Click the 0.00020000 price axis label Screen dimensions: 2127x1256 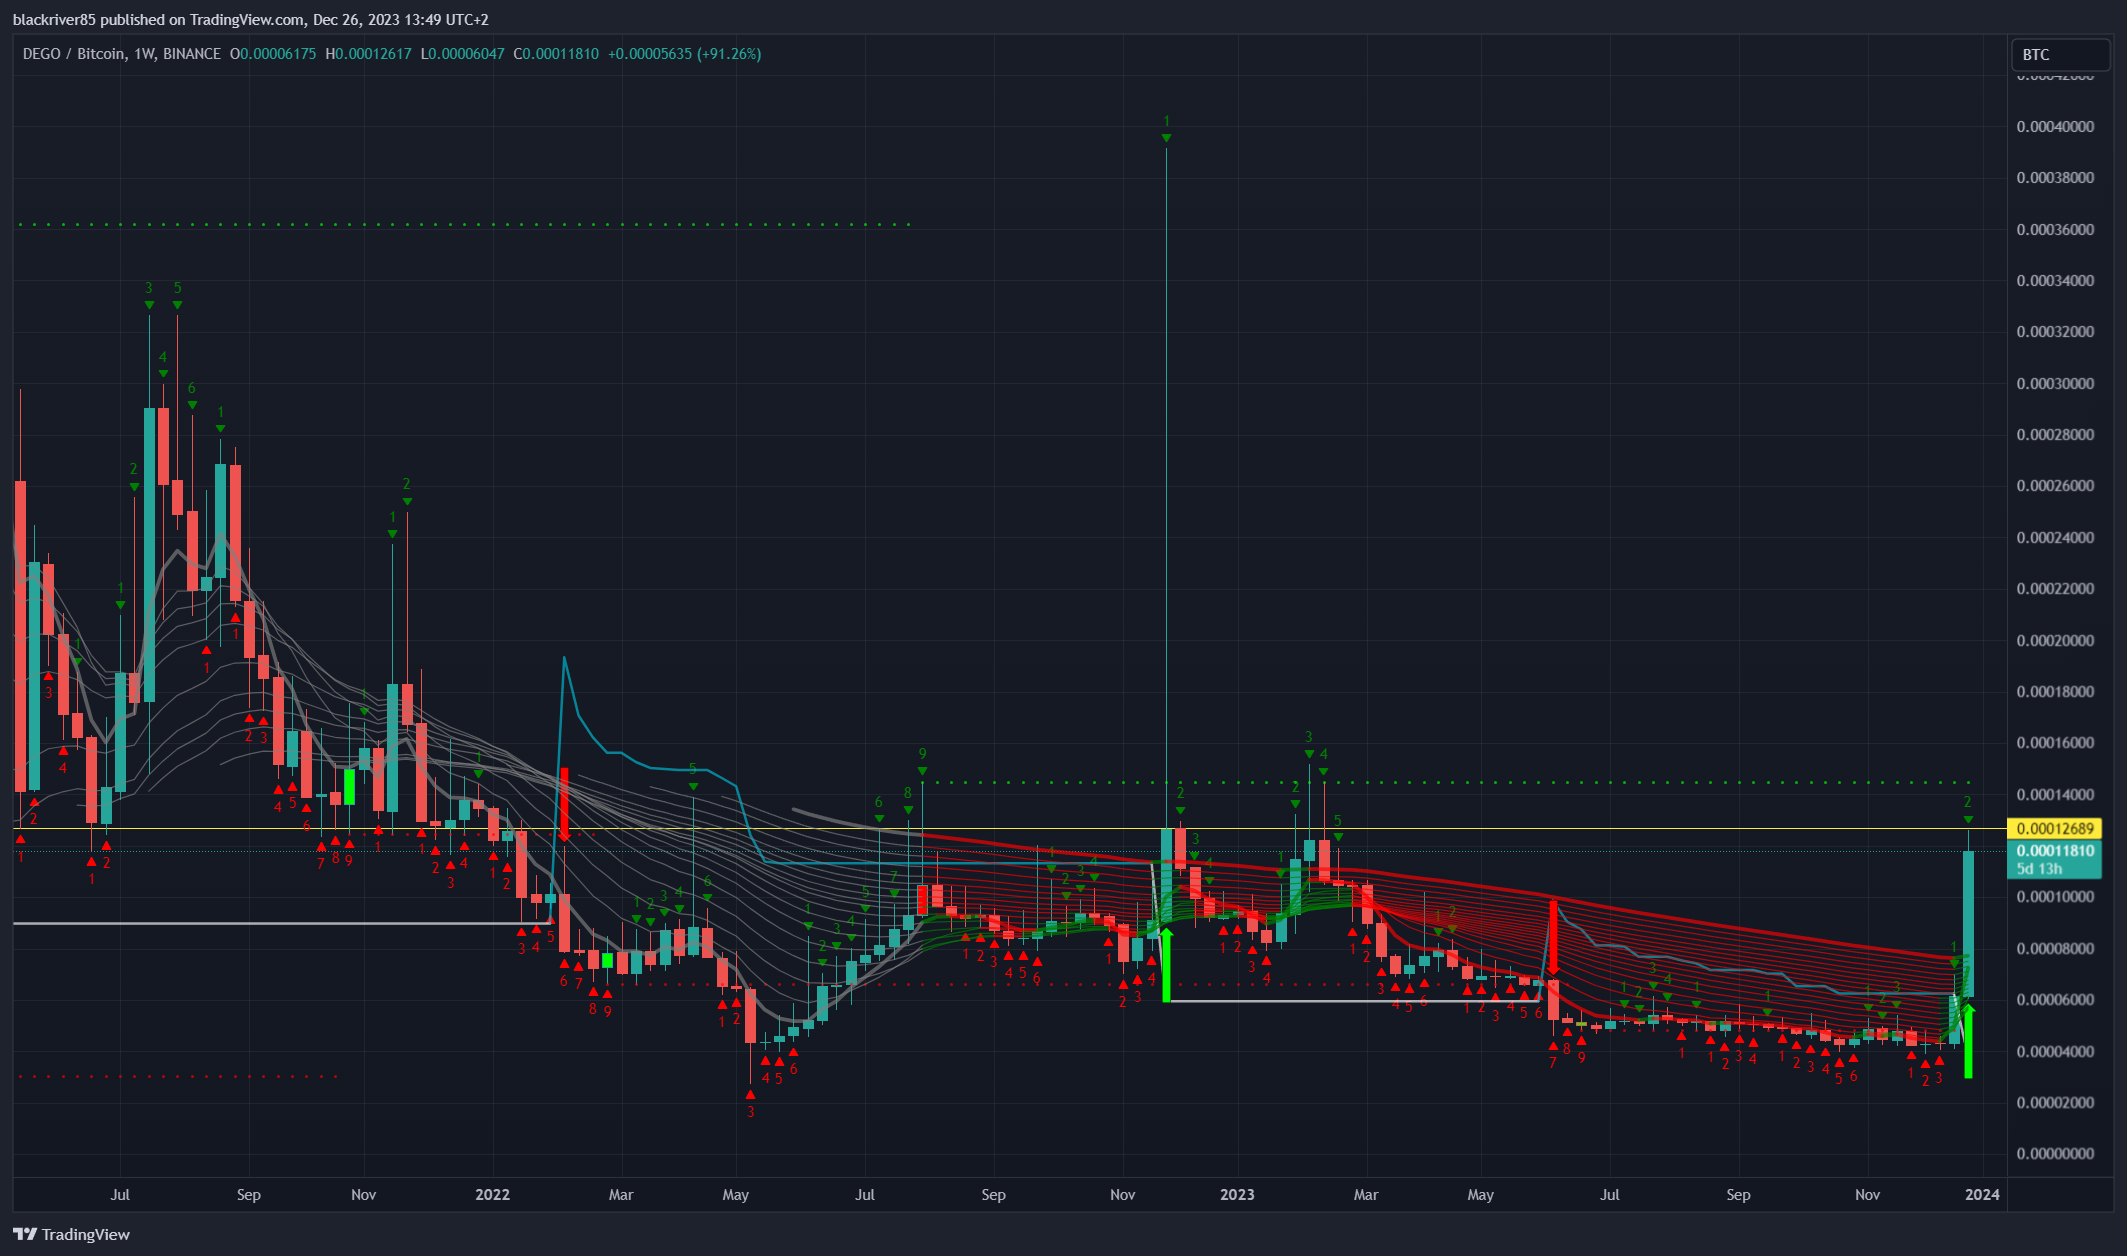pos(2055,640)
